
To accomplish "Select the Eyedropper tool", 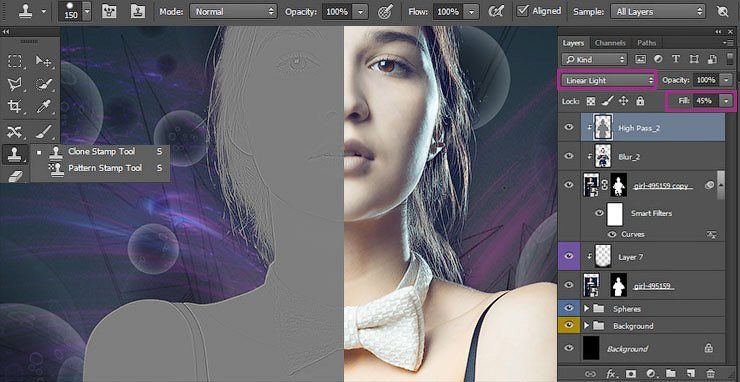I will (x=43, y=107).
